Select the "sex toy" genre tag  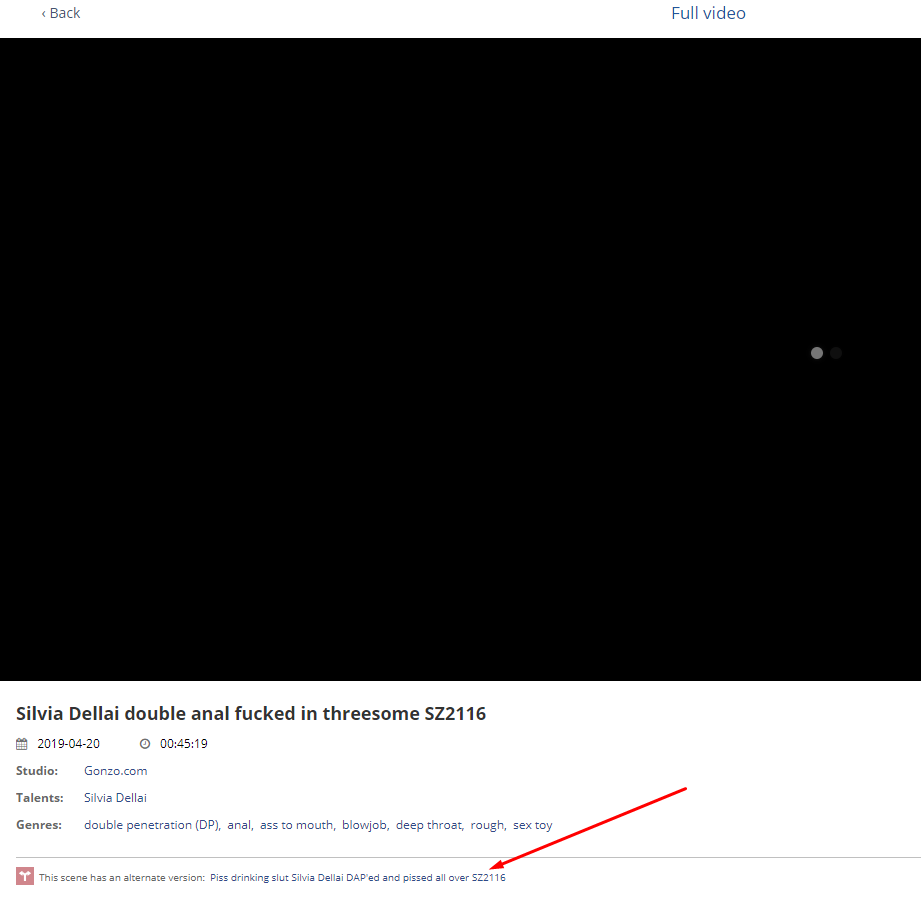click(532, 825)
